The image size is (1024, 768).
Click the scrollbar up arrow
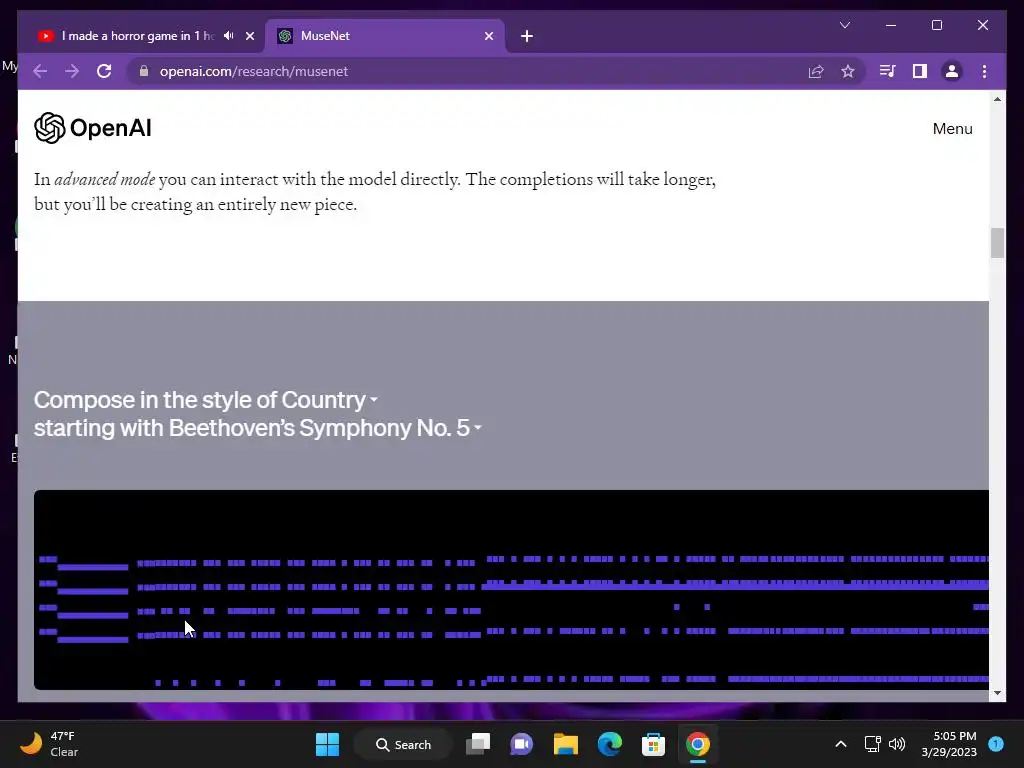tap(997, 99)
